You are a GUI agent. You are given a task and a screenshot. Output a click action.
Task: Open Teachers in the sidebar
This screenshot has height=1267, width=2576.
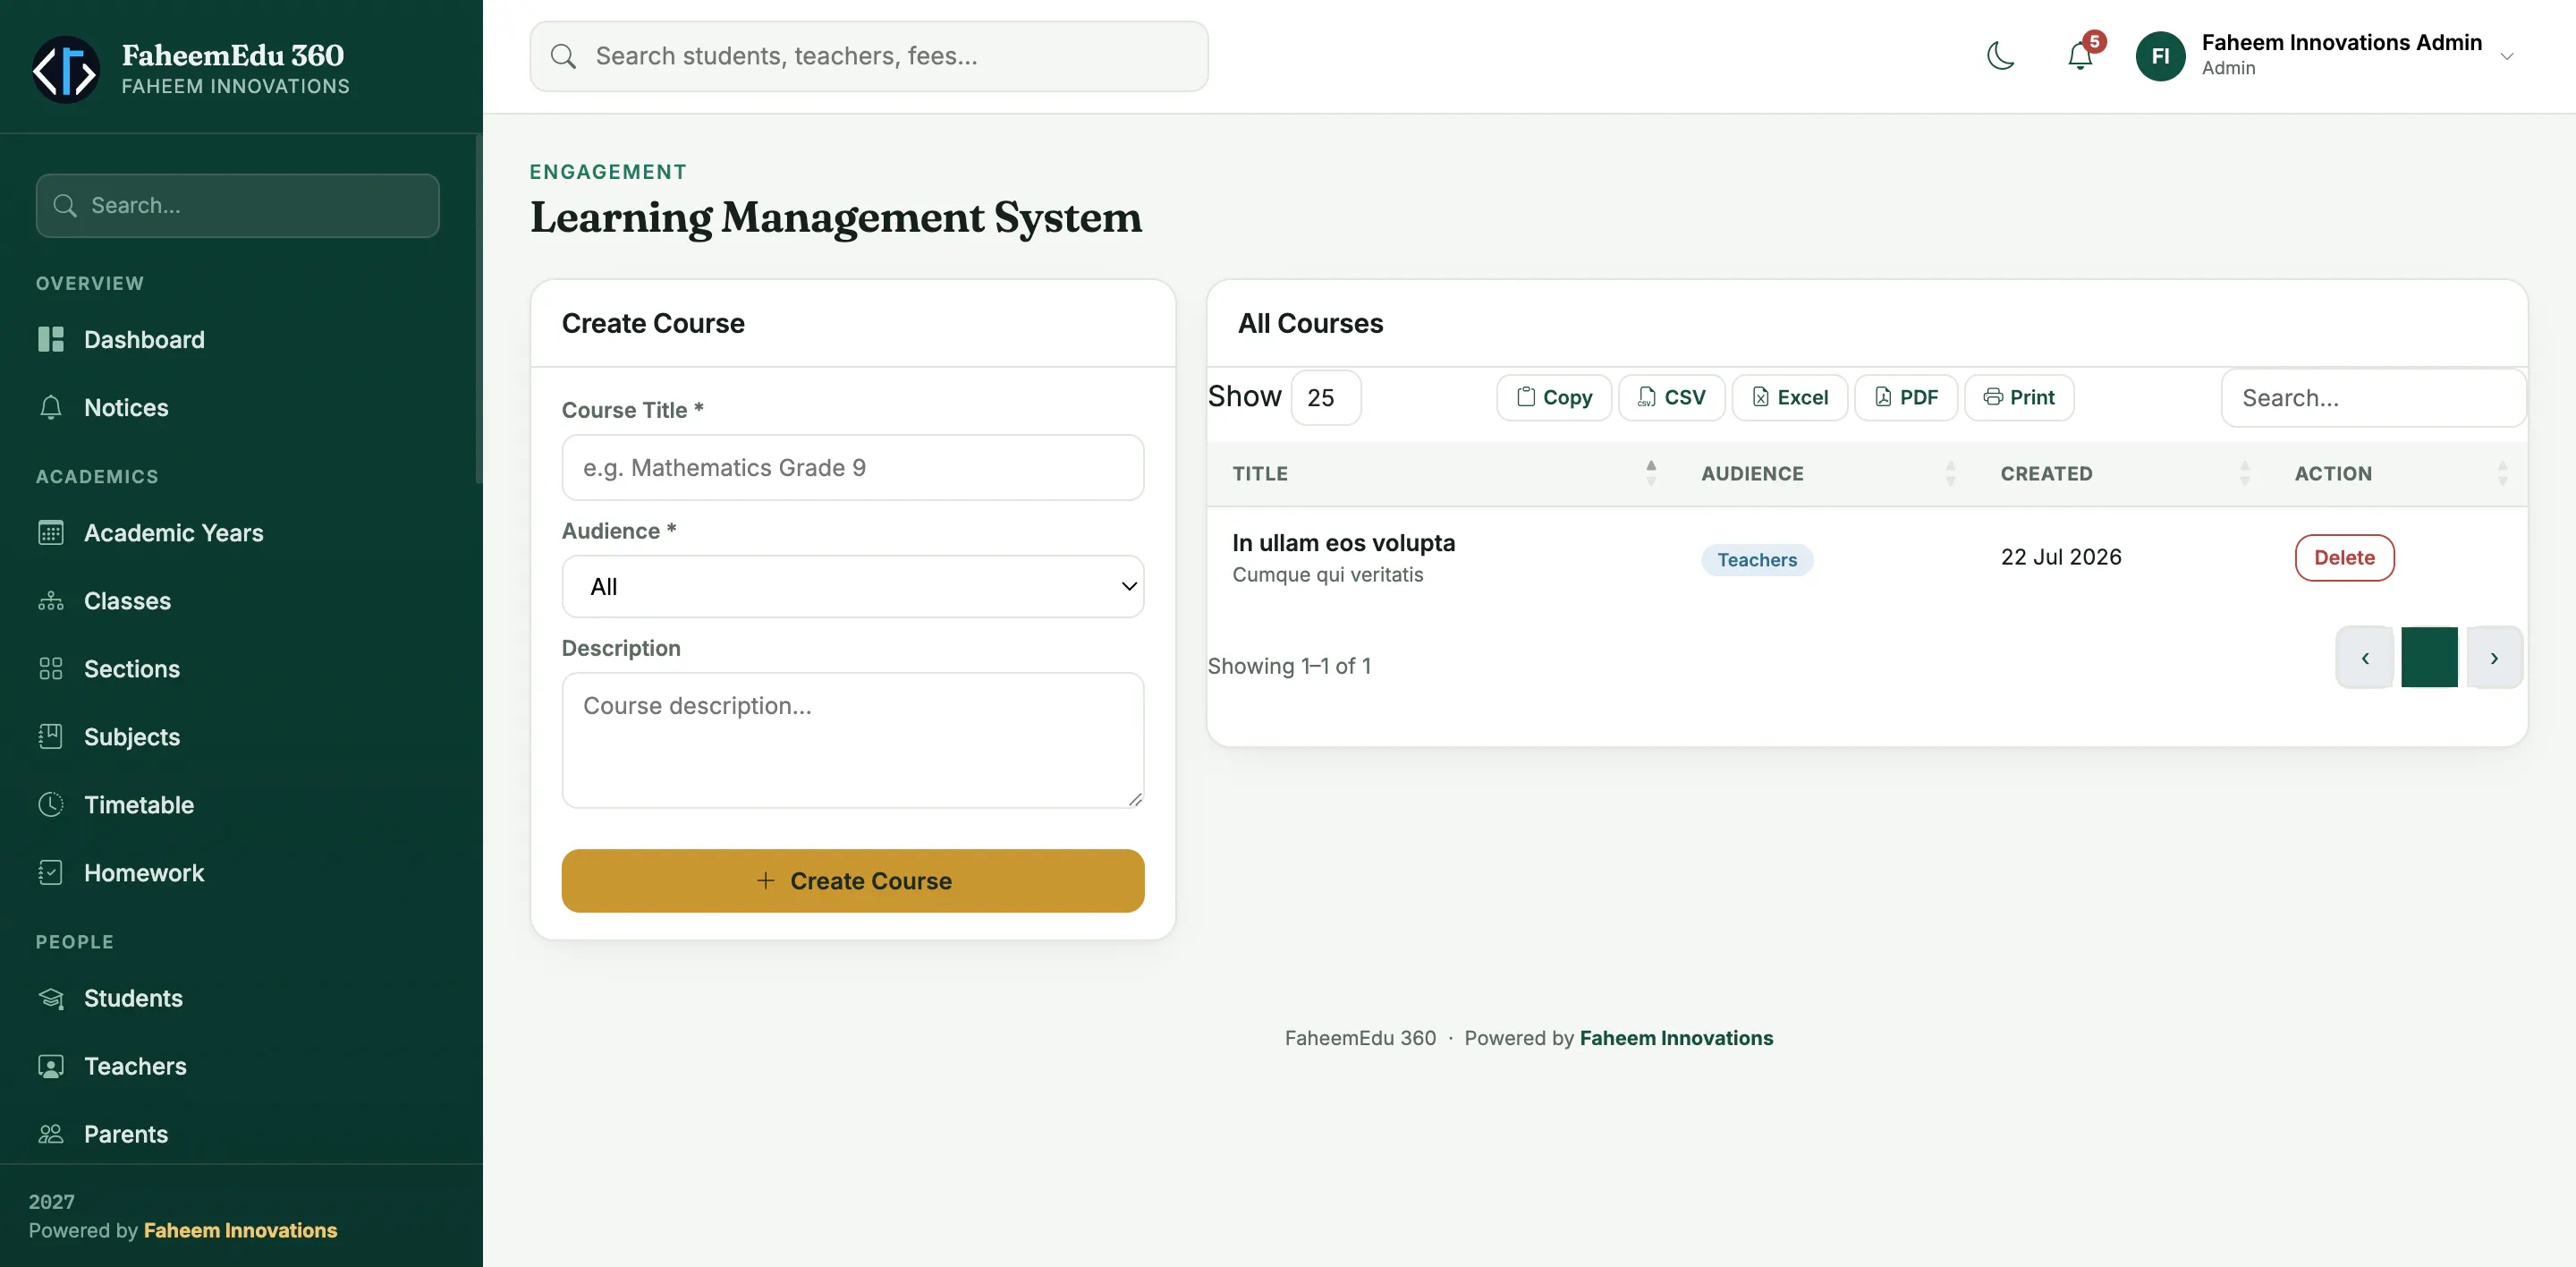click(x=135, y=1066)
